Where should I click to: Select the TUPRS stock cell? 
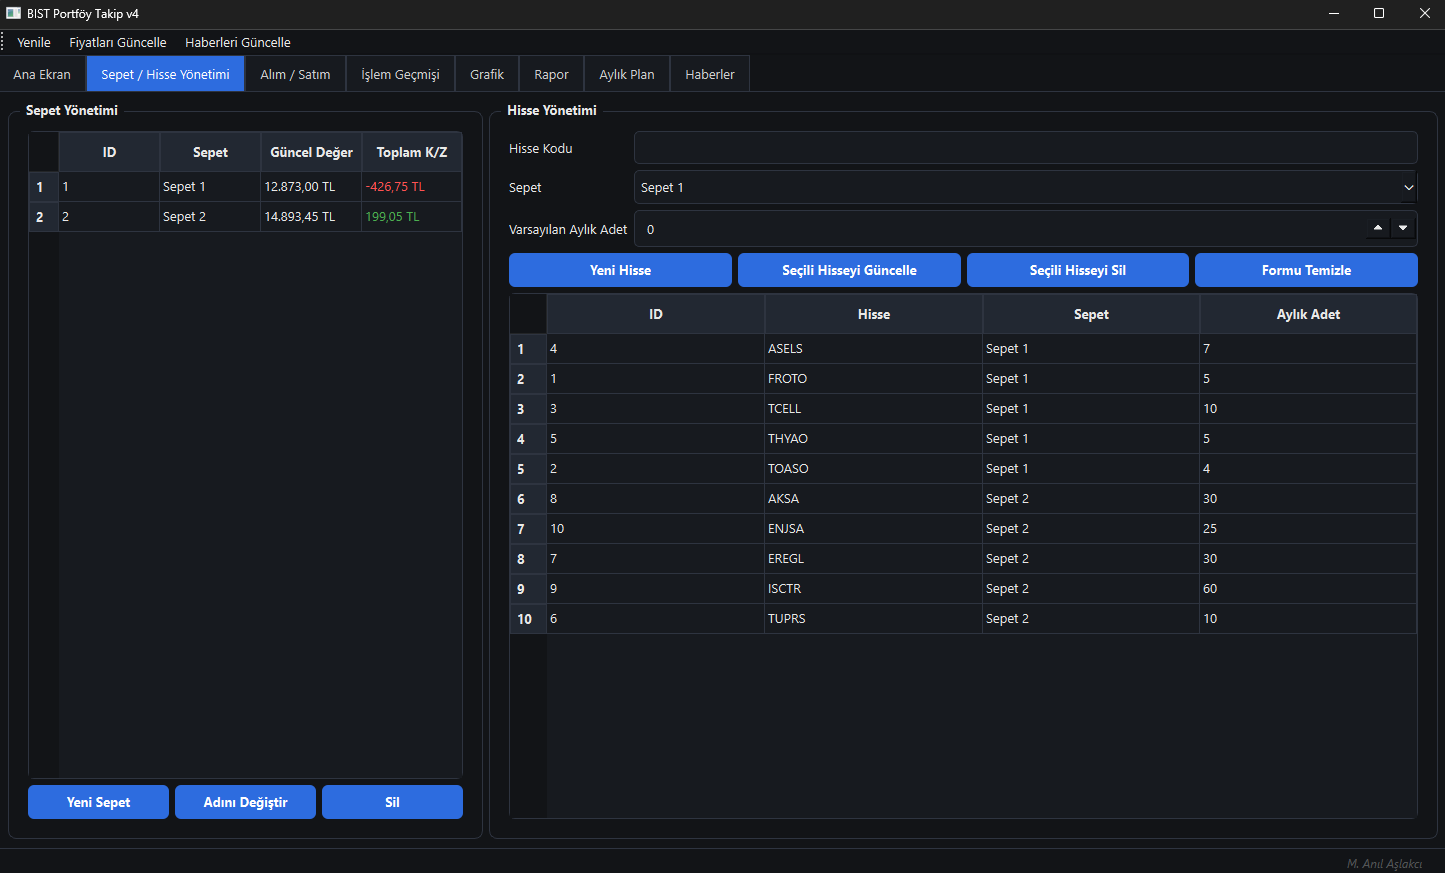tap(873, 619)
